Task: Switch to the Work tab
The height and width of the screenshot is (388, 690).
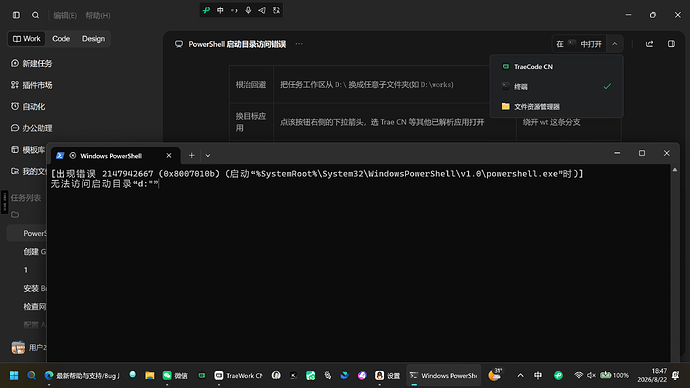Action: pos(27,39)
